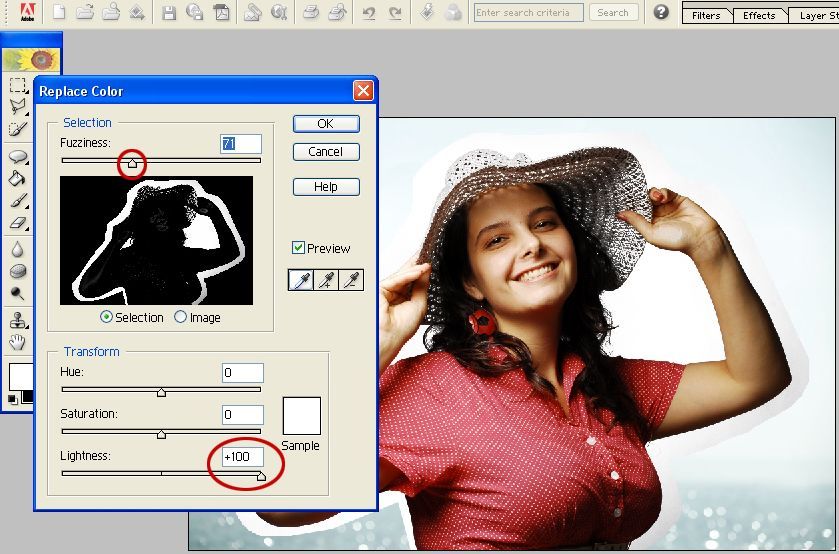The height and width of the screenshot is (554, 839).
Task: Confirm Replace Color with OK
Action: pos(326,124)
